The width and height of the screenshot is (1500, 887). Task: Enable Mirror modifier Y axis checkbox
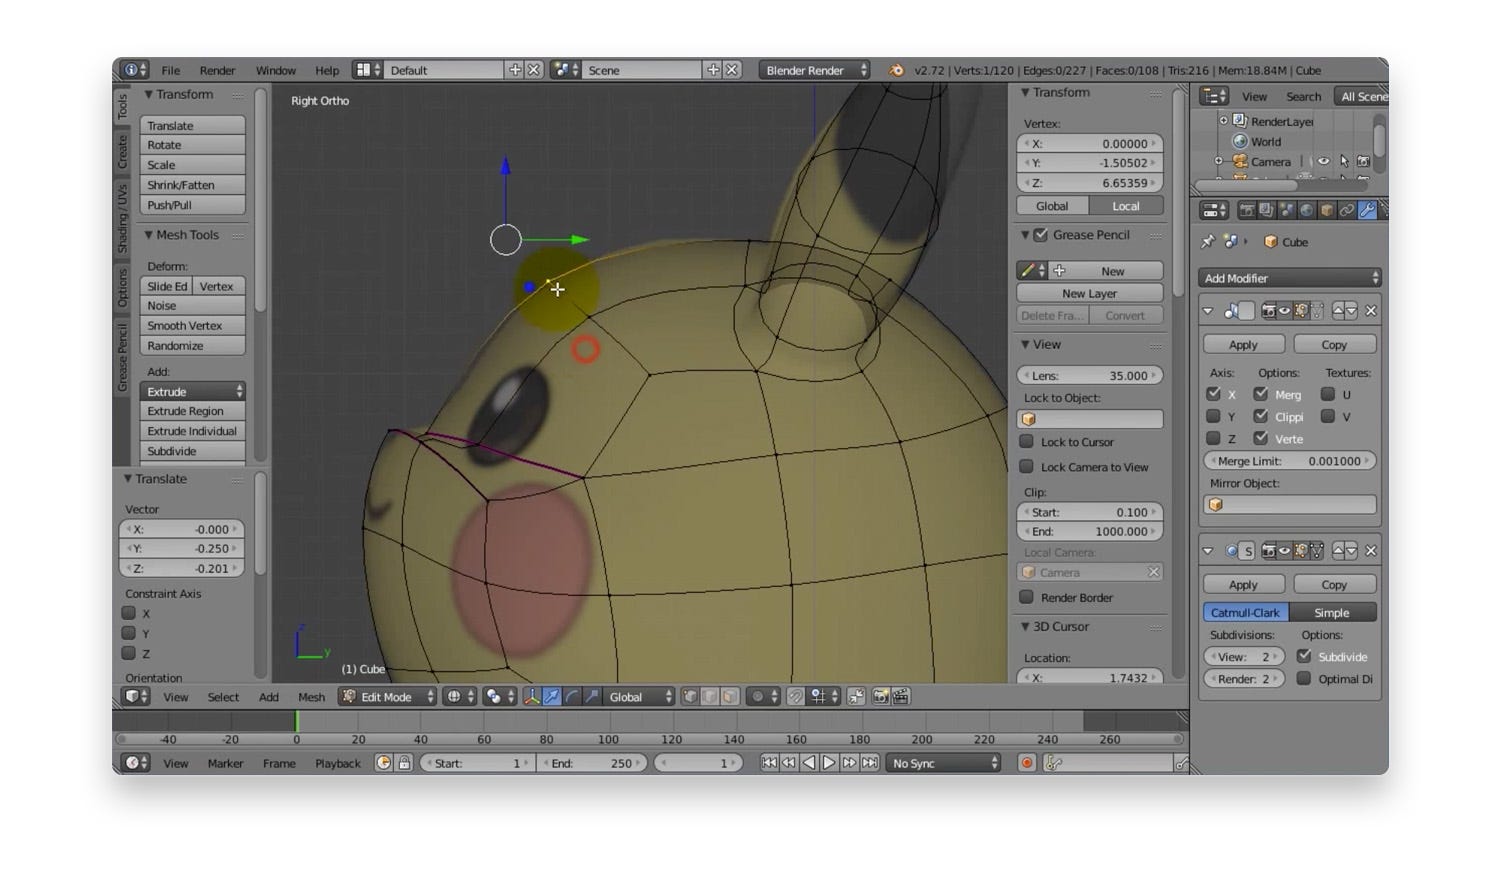pyautogui.click(x=1213, y=416)
